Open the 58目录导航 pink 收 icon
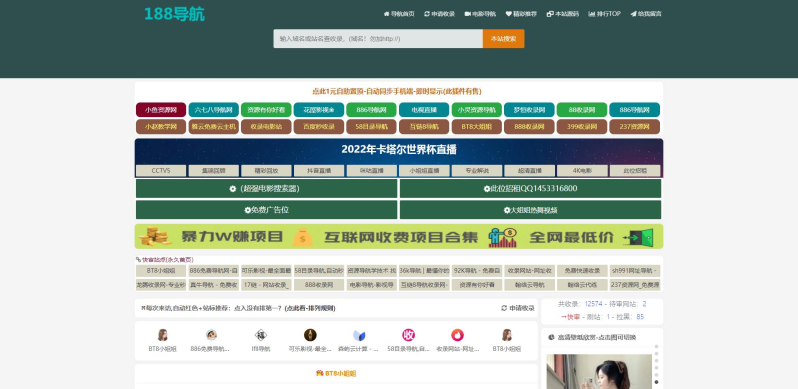This screenshot has width=798, height=389. [x=408, y=335]
